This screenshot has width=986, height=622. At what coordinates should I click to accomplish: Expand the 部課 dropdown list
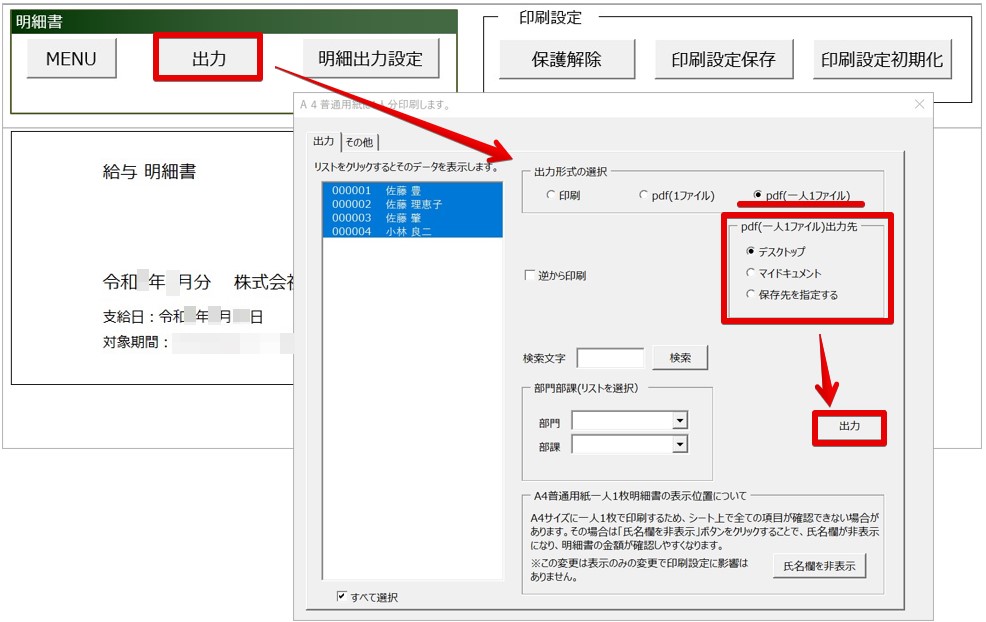[680, 445]
